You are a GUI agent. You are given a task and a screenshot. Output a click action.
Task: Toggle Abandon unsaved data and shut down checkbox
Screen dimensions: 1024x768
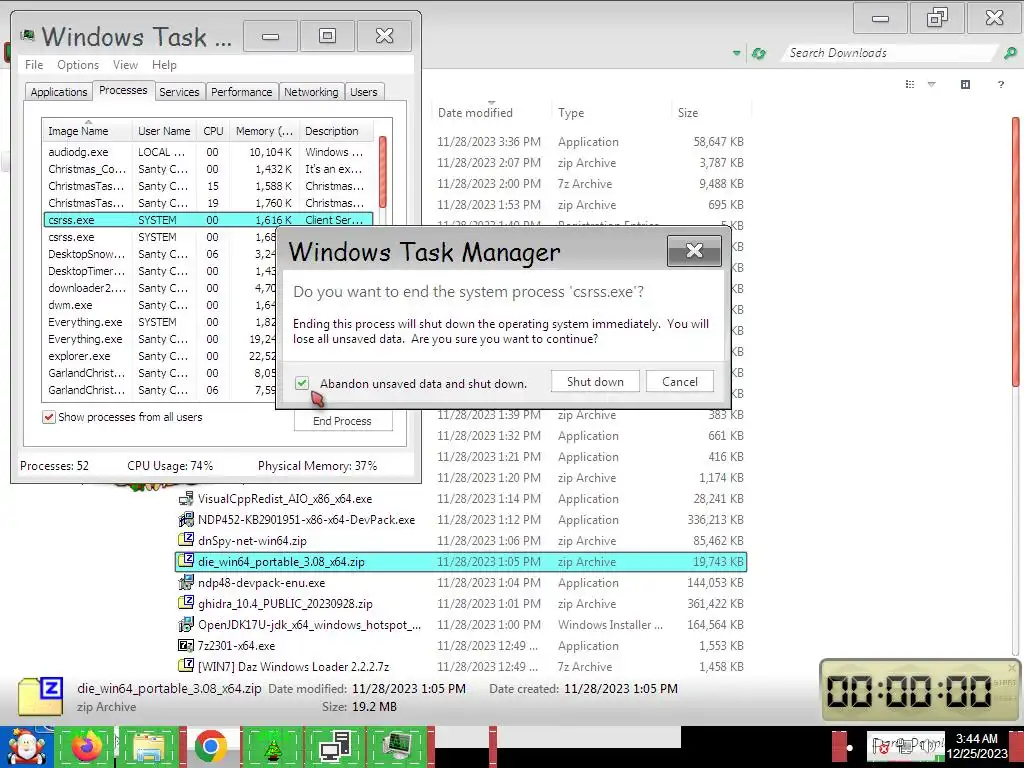302,383
